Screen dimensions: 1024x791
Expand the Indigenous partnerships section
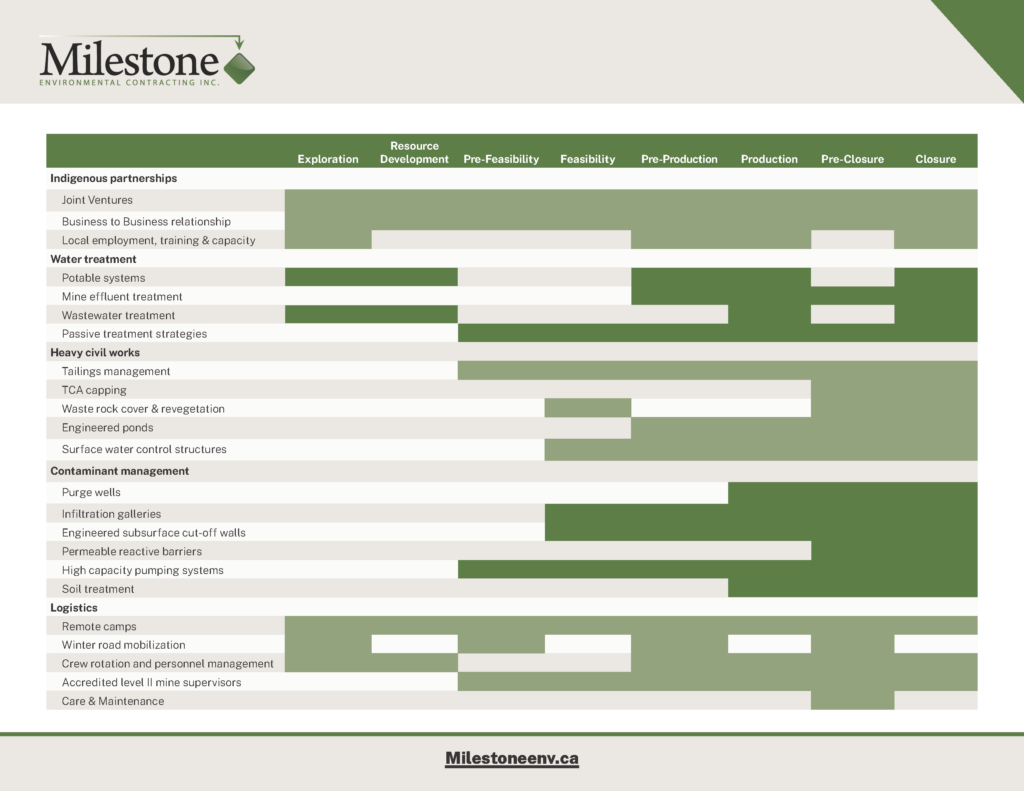pos(113,178)
